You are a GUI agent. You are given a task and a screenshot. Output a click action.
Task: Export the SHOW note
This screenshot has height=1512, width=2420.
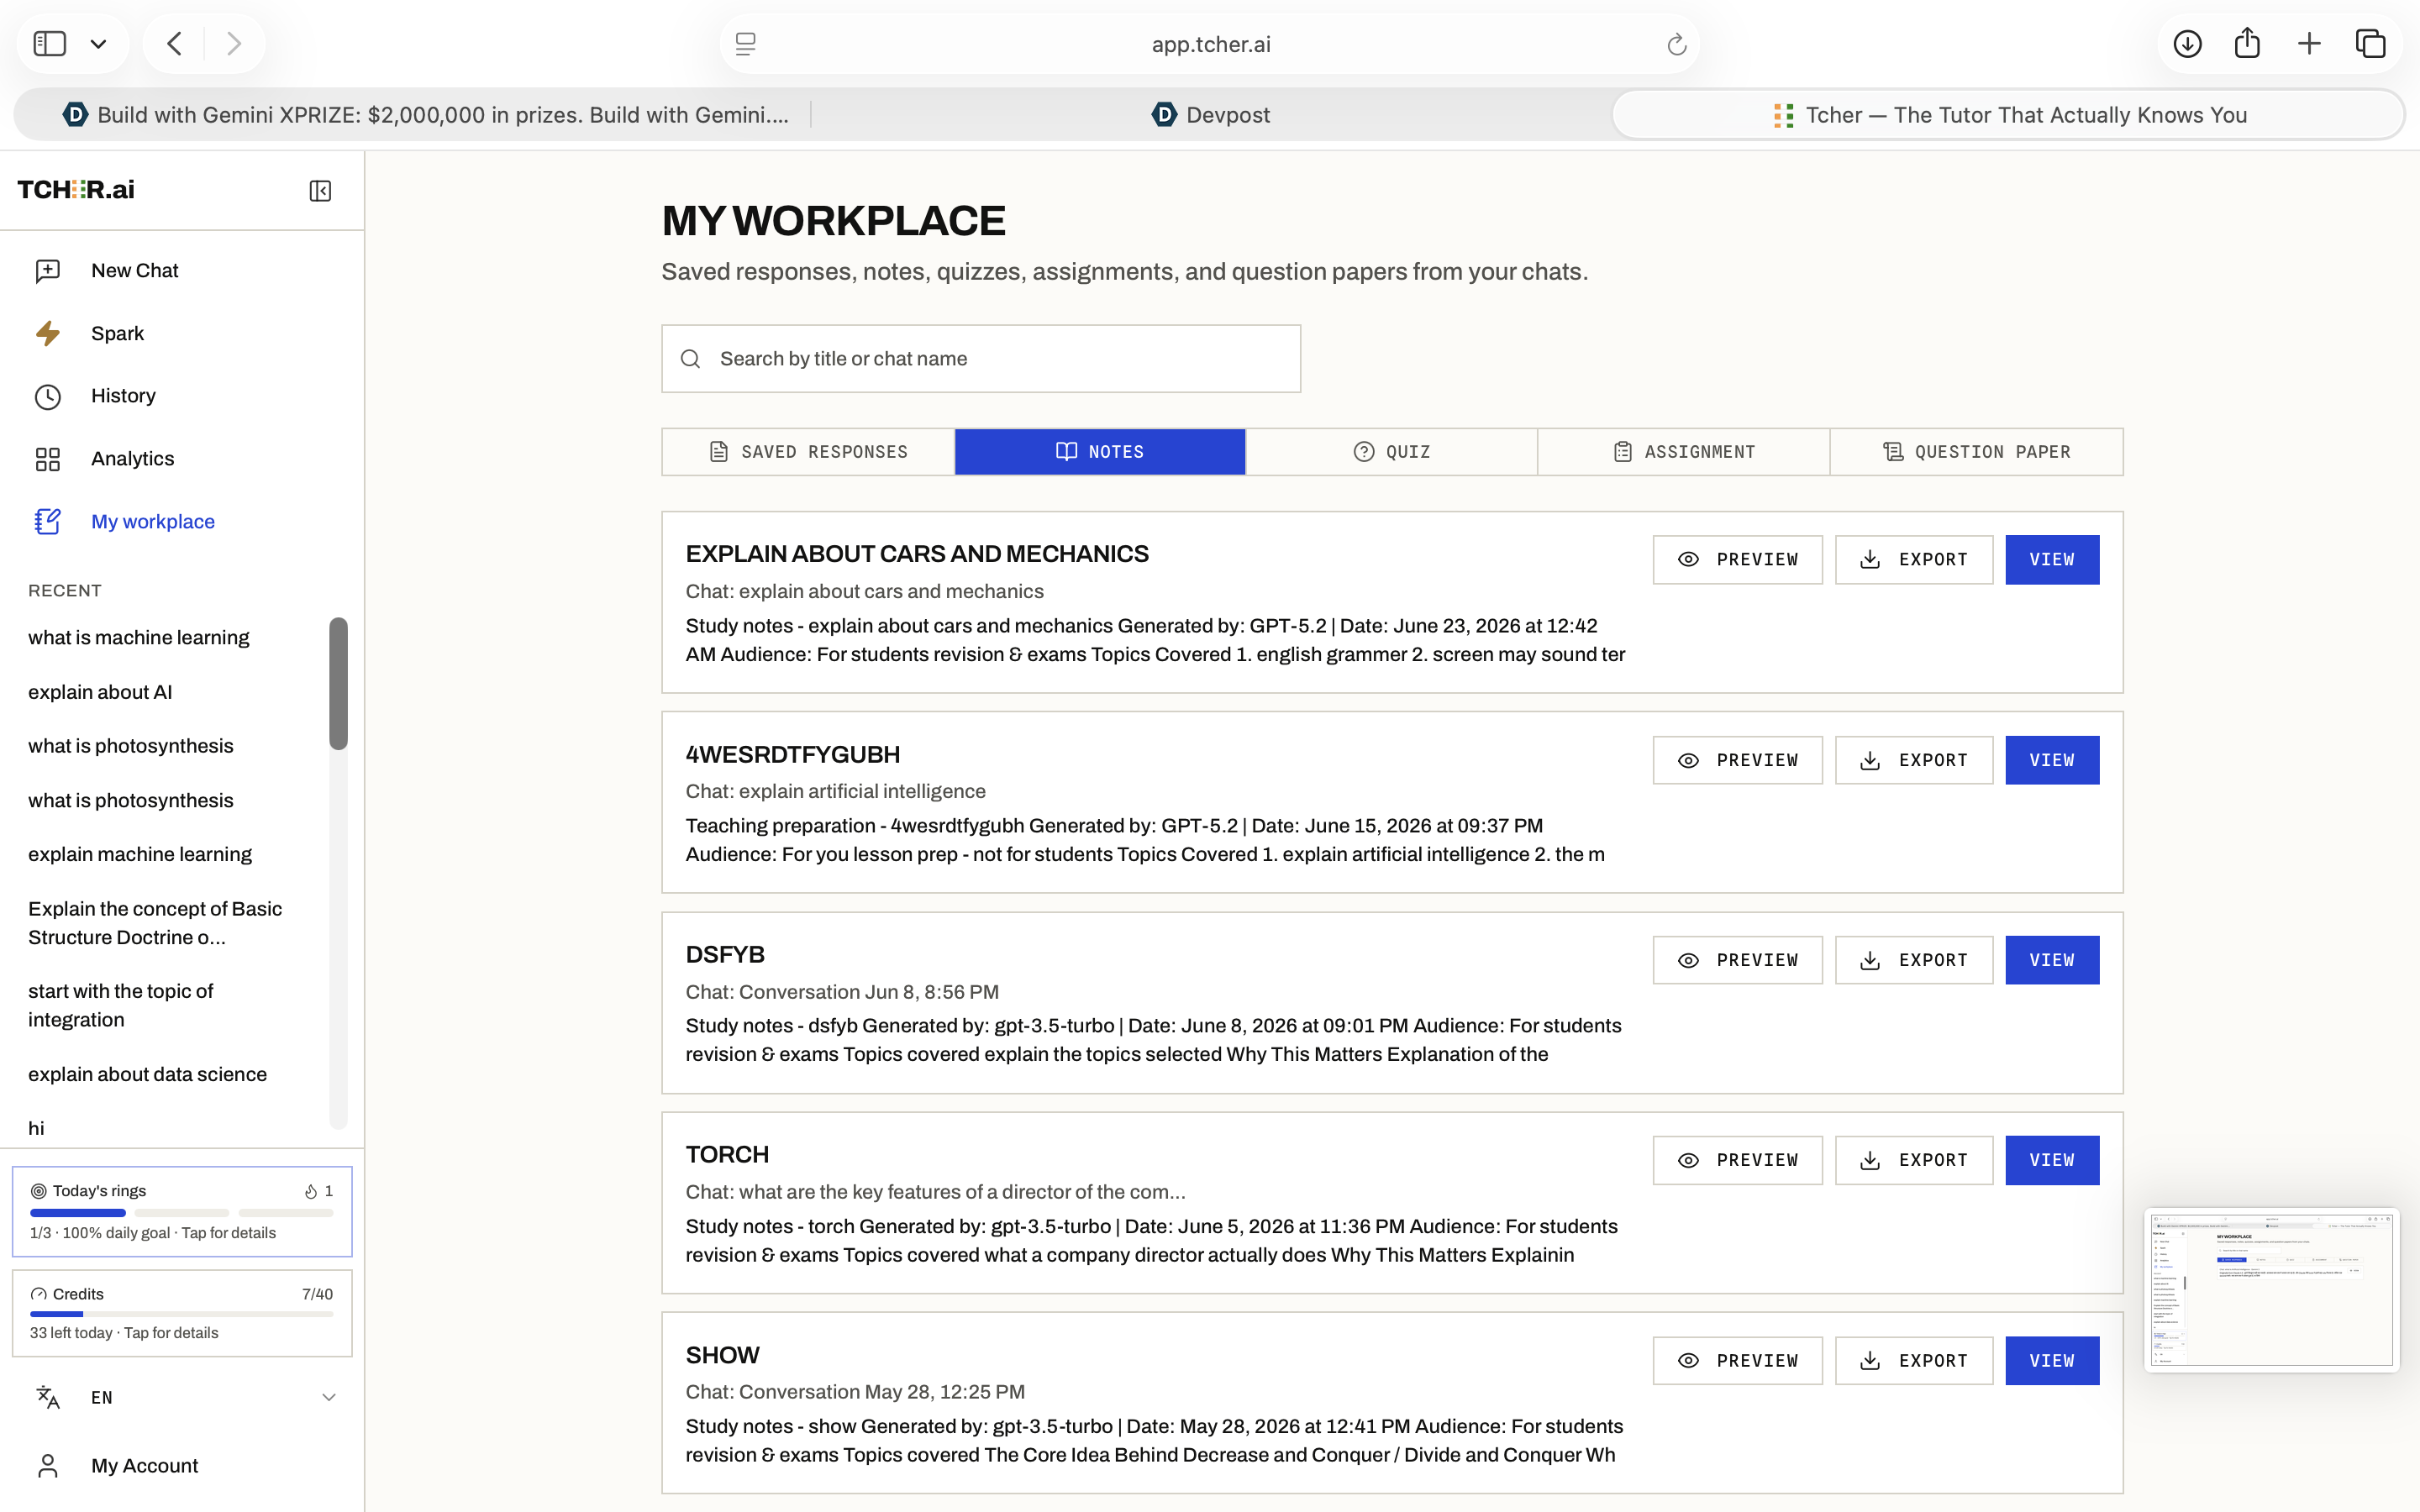(x=1914, y=1361)
